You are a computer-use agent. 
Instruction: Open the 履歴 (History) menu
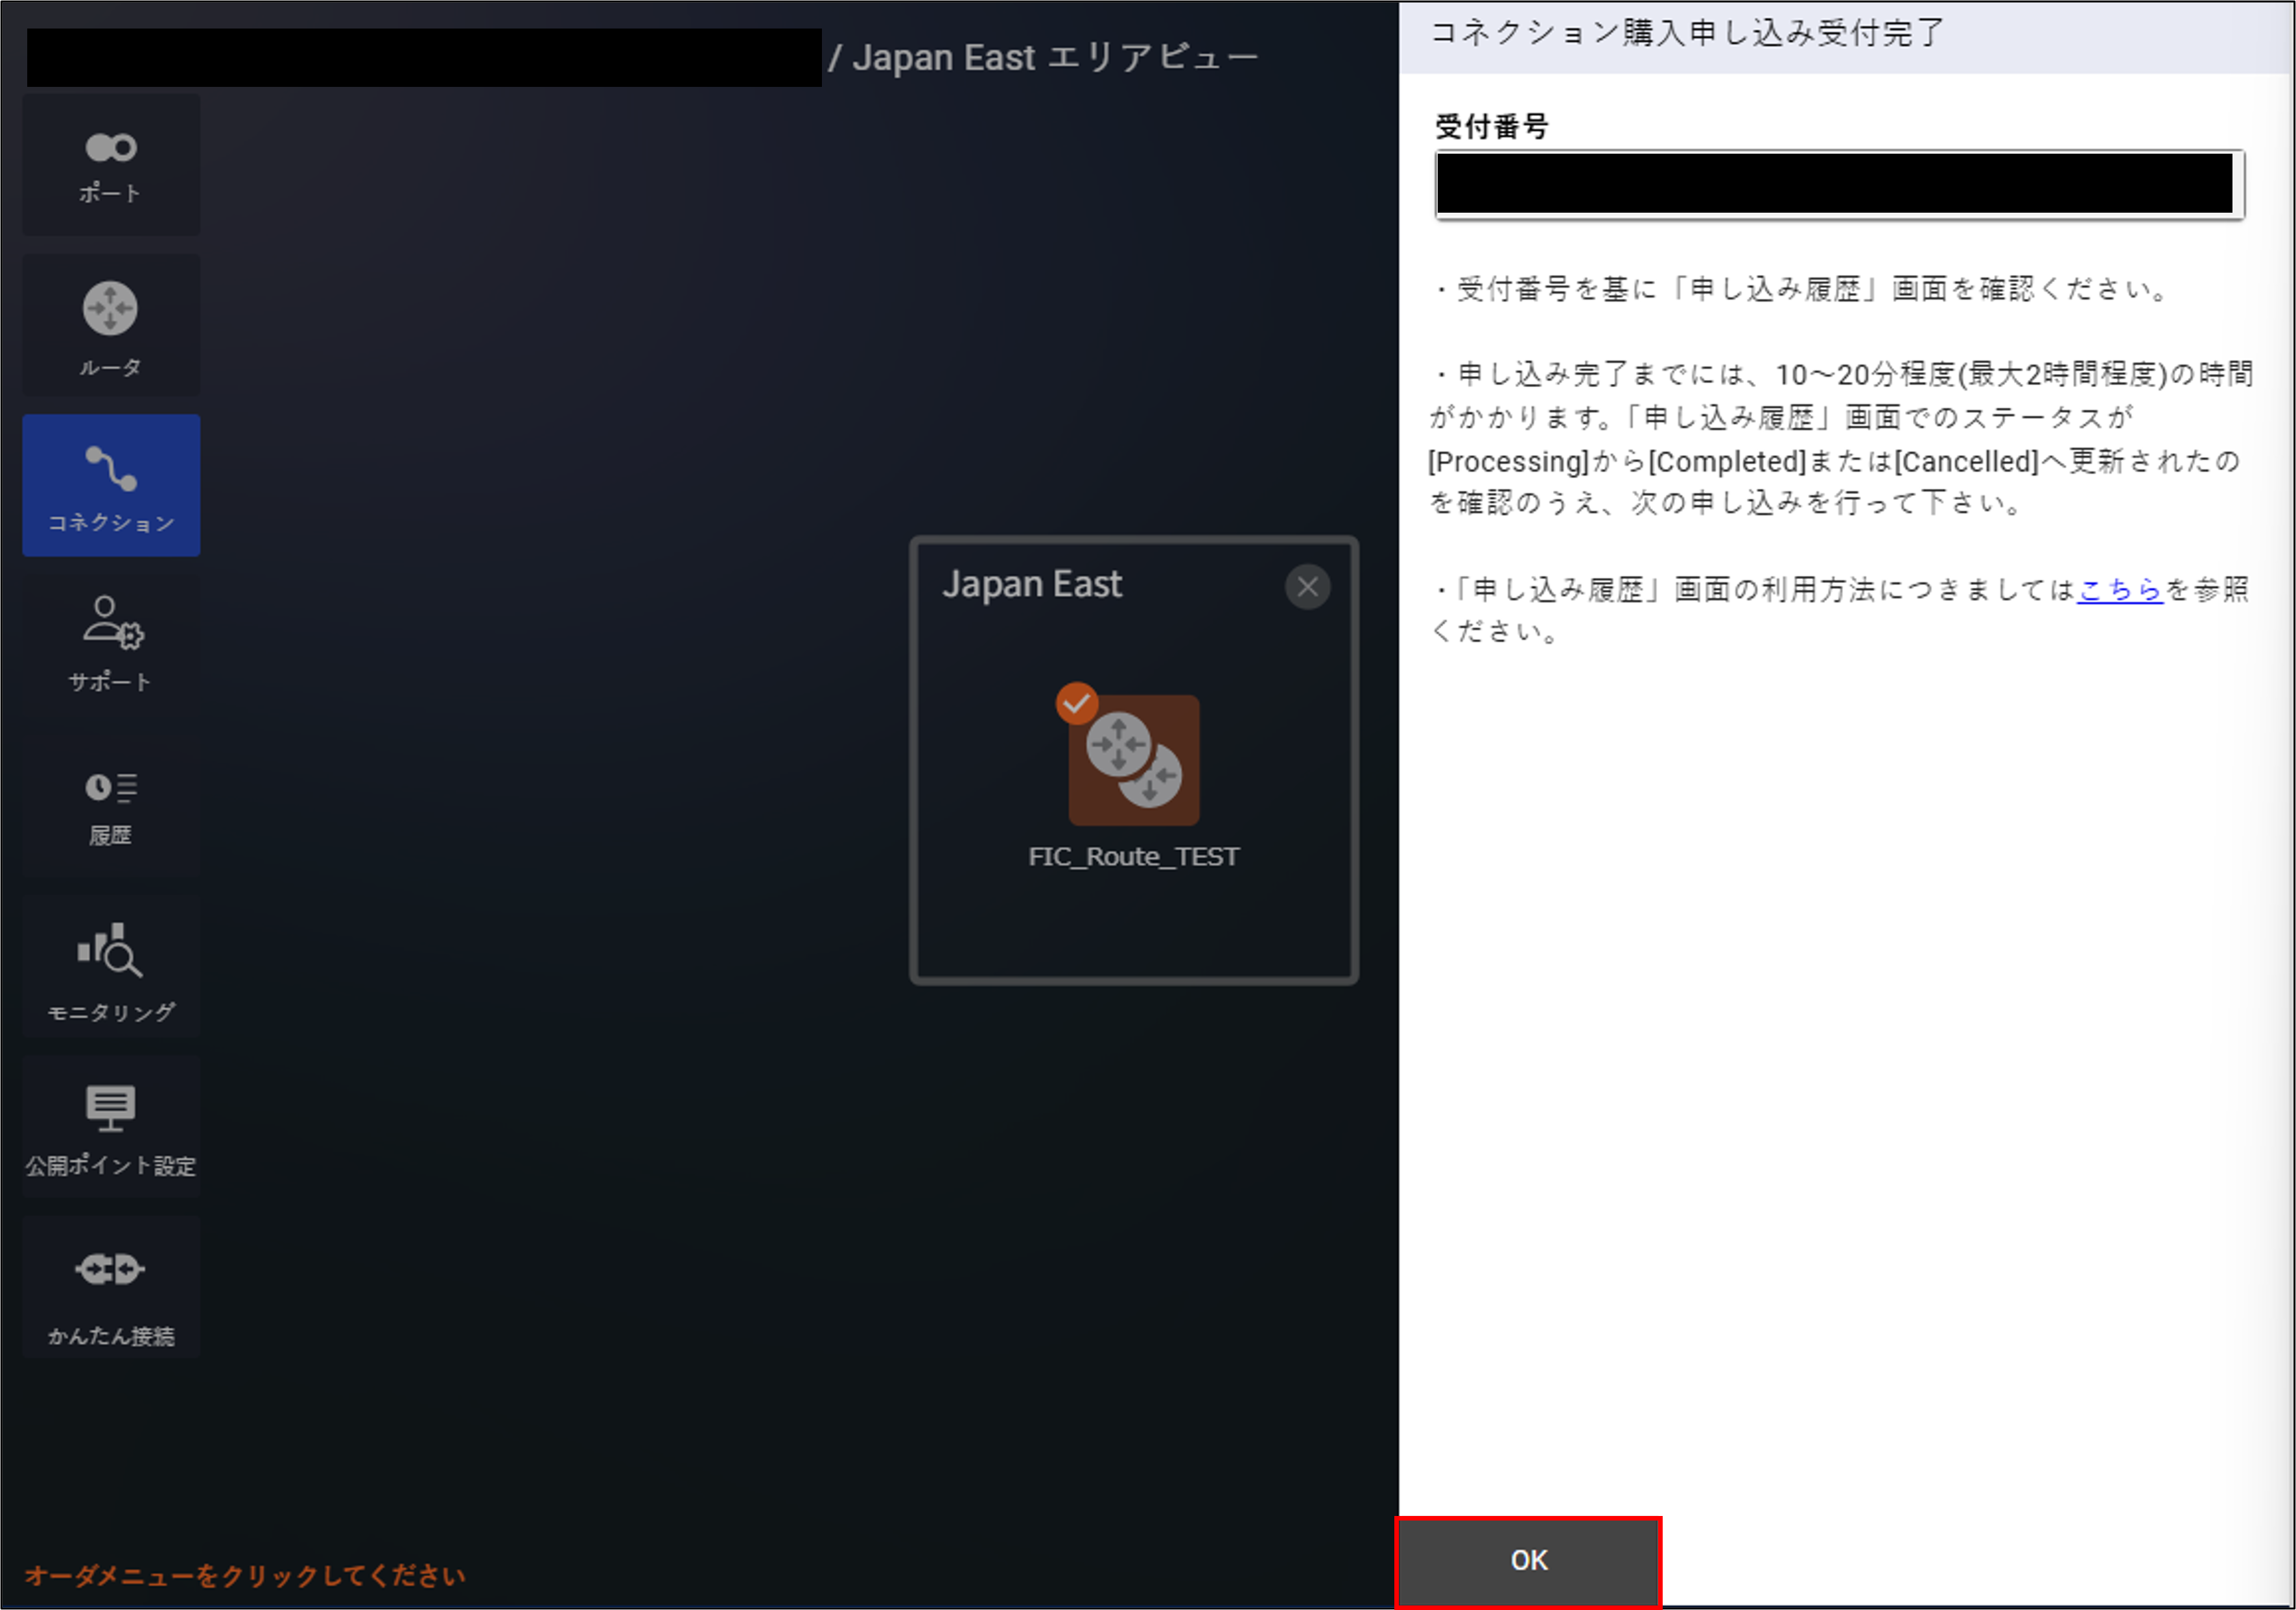click(111, 806)
